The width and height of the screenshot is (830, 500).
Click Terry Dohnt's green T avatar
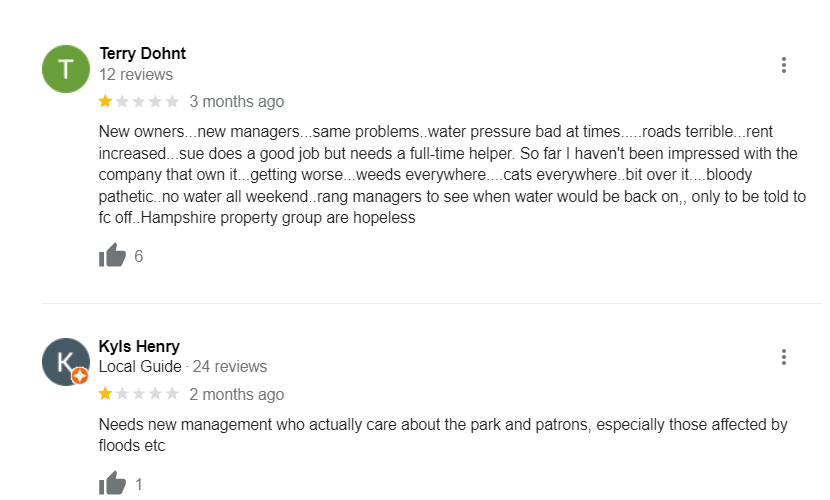pyautogui.click(x=66, y=69)
